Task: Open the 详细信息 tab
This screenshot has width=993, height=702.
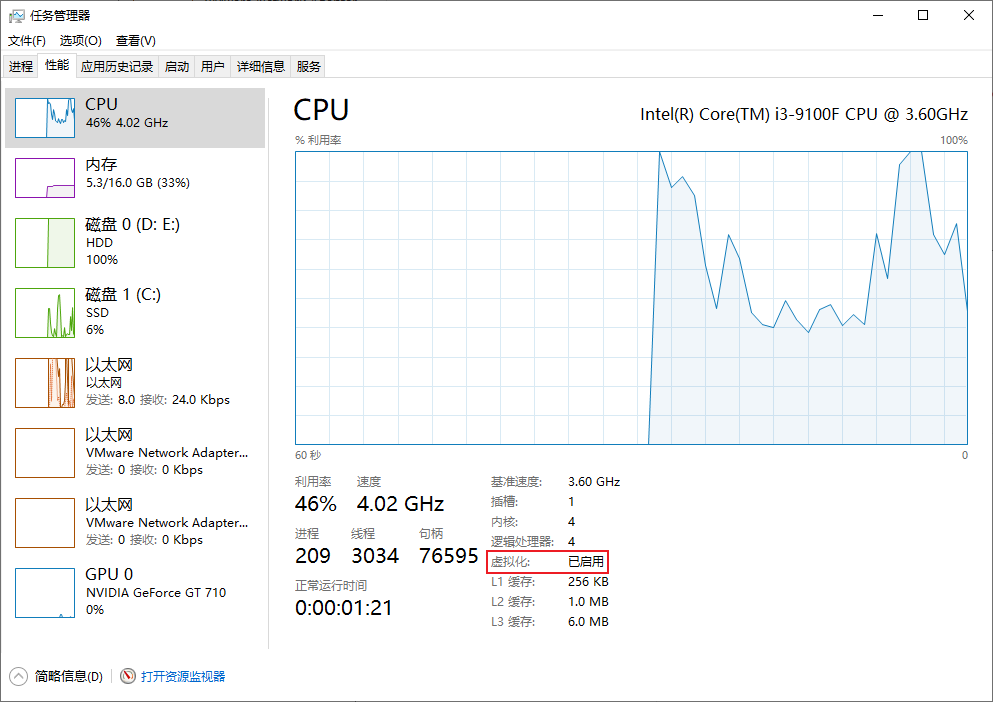Action: click(260, 67)
